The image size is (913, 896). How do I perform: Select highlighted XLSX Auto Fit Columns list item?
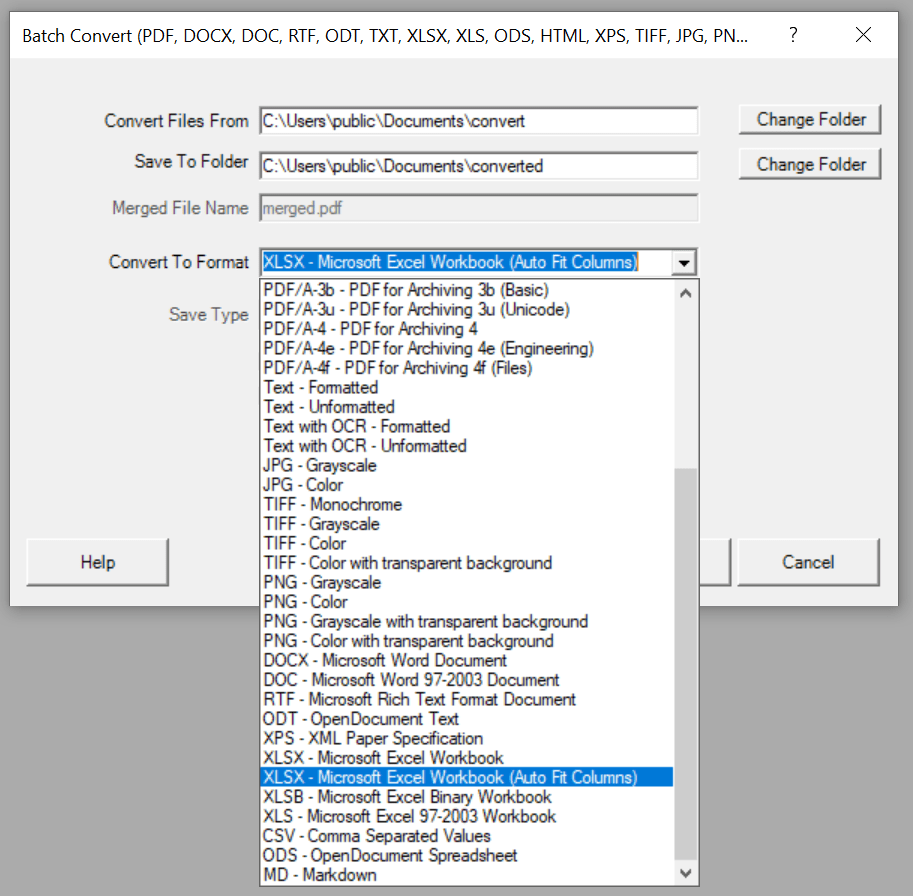tap(466, 777)
